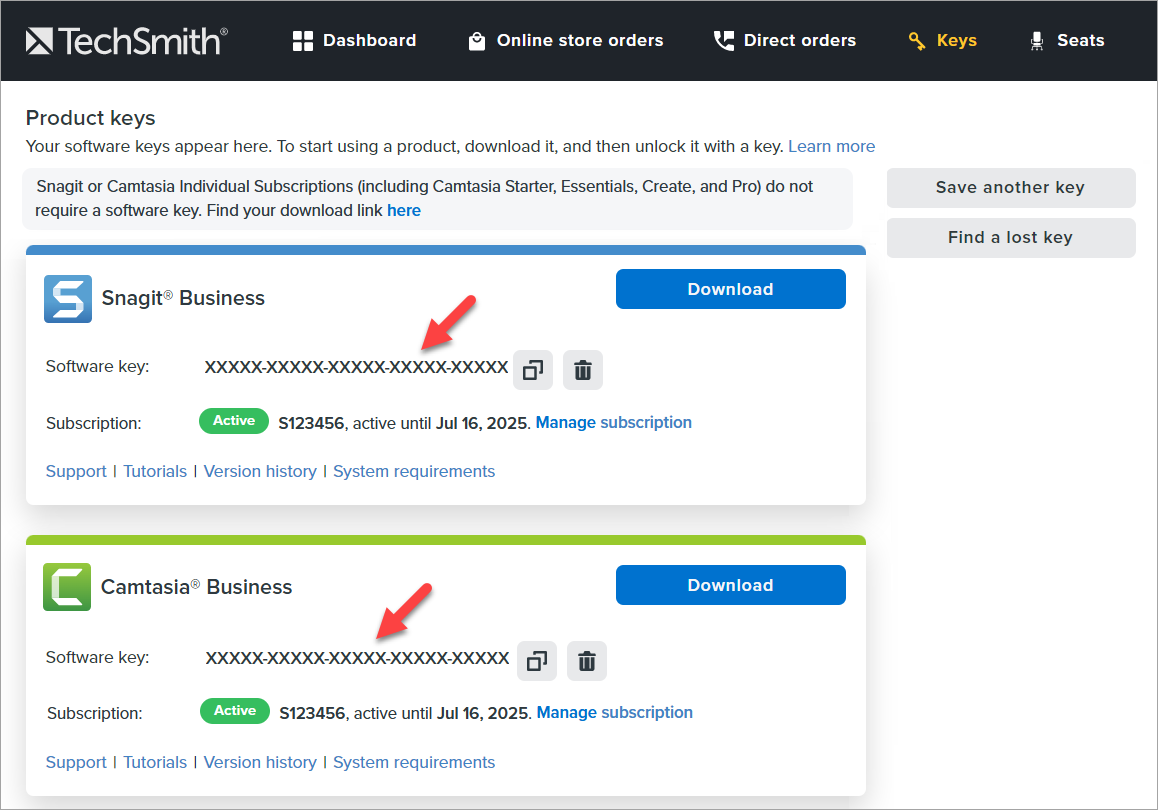
Task: Open the Dashboard tab
Action: 354,41
